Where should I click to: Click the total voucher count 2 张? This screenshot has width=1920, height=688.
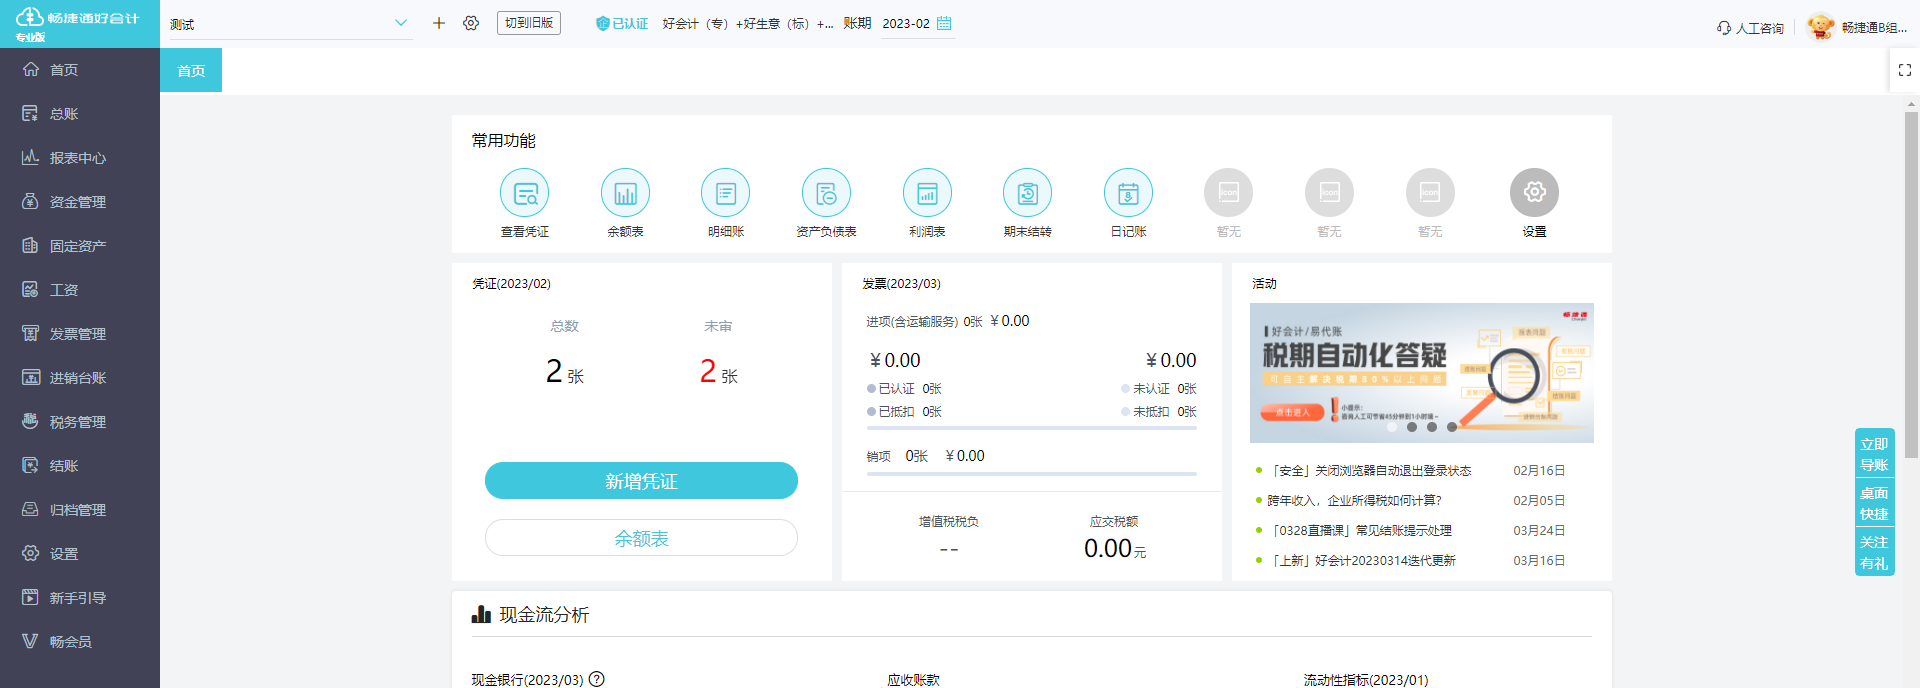pyautogui.click(x=564, y=372)
